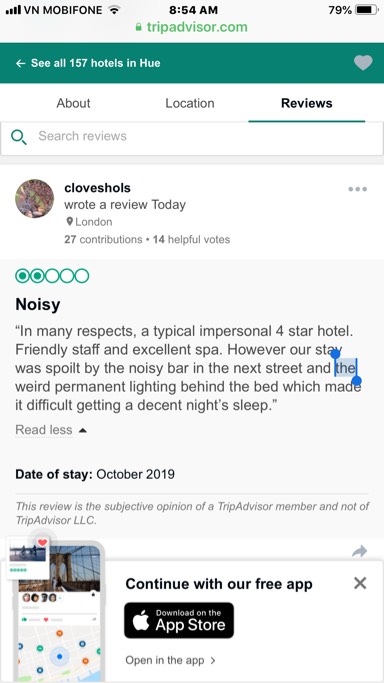Open the three-dot review options menu
Screen dimensions: 384x683
357,189
